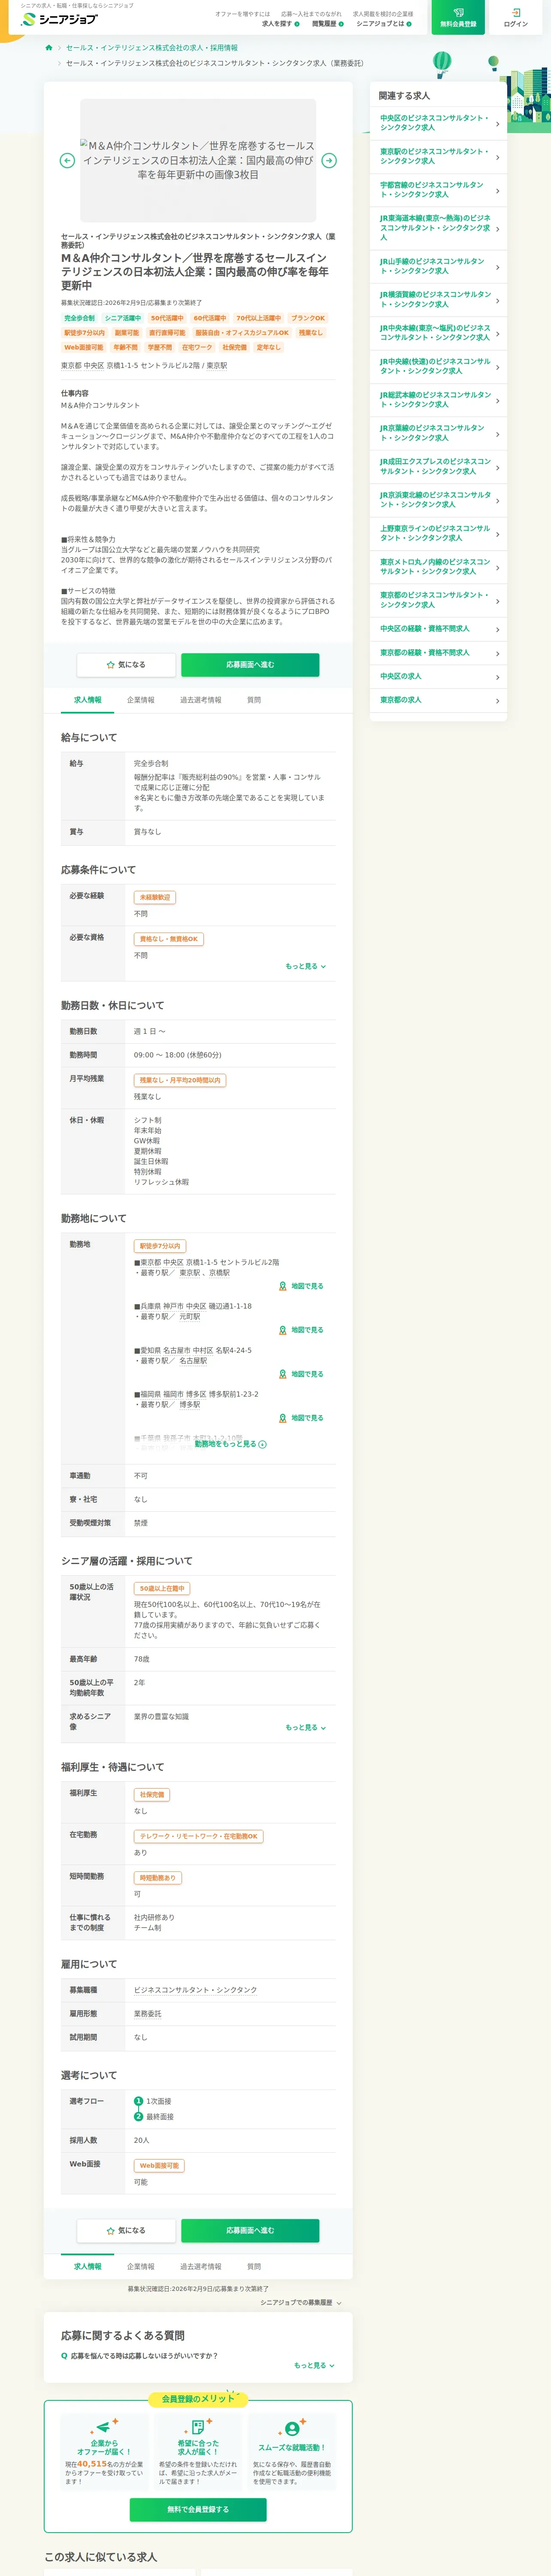The width and height of the screenshot is (551, 2576).
Task: Select upper 企業情報 tab
Action: pos(141,700)
